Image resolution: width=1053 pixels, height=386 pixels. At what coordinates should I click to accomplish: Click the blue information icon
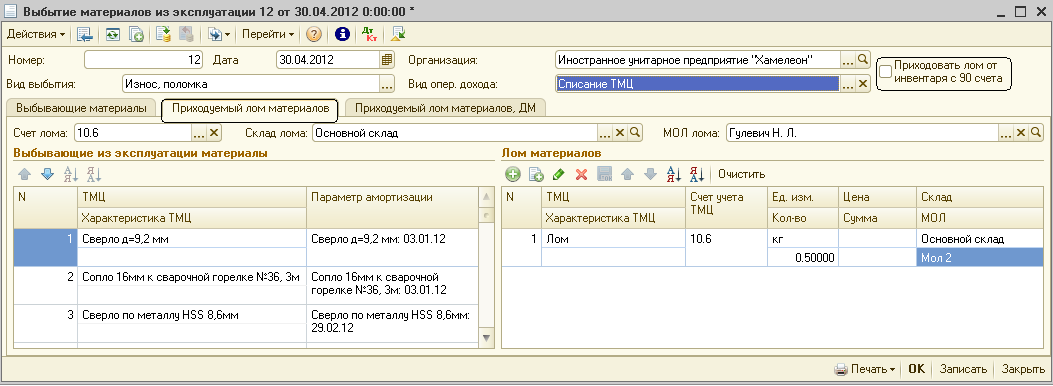tap(342, 34)
